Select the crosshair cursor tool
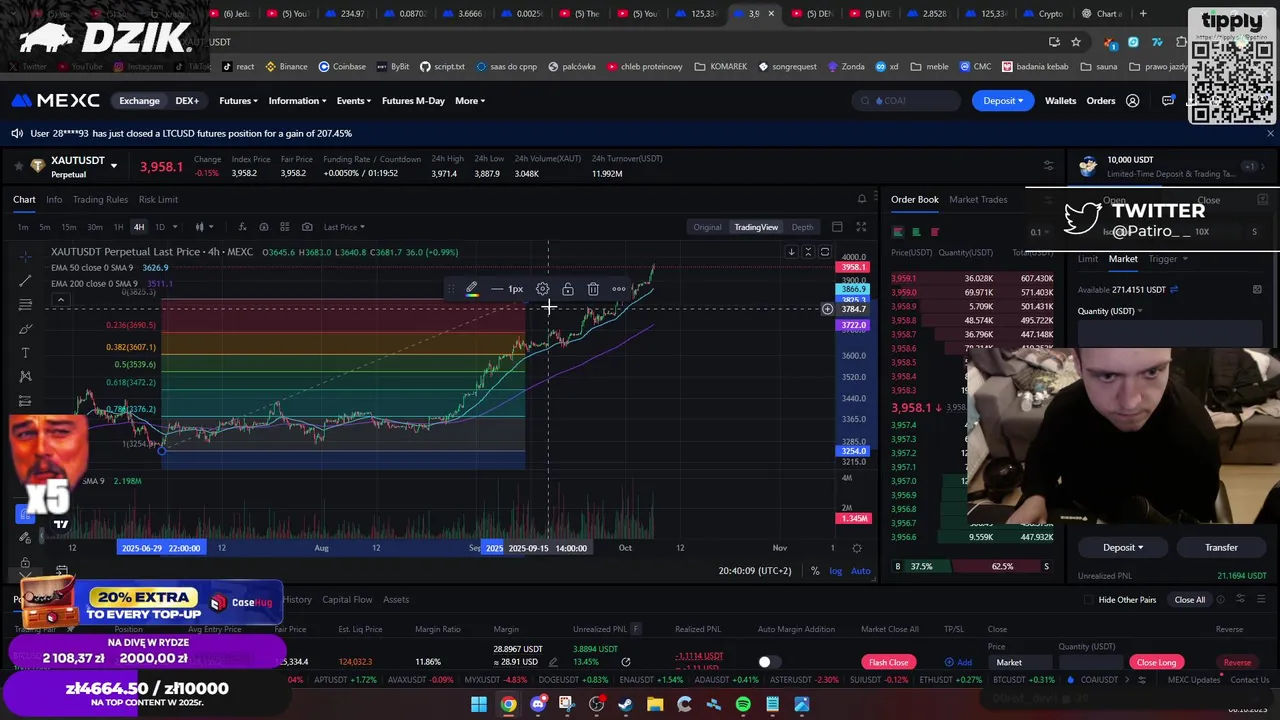The image size is (1280, 720). coord(25,257)
